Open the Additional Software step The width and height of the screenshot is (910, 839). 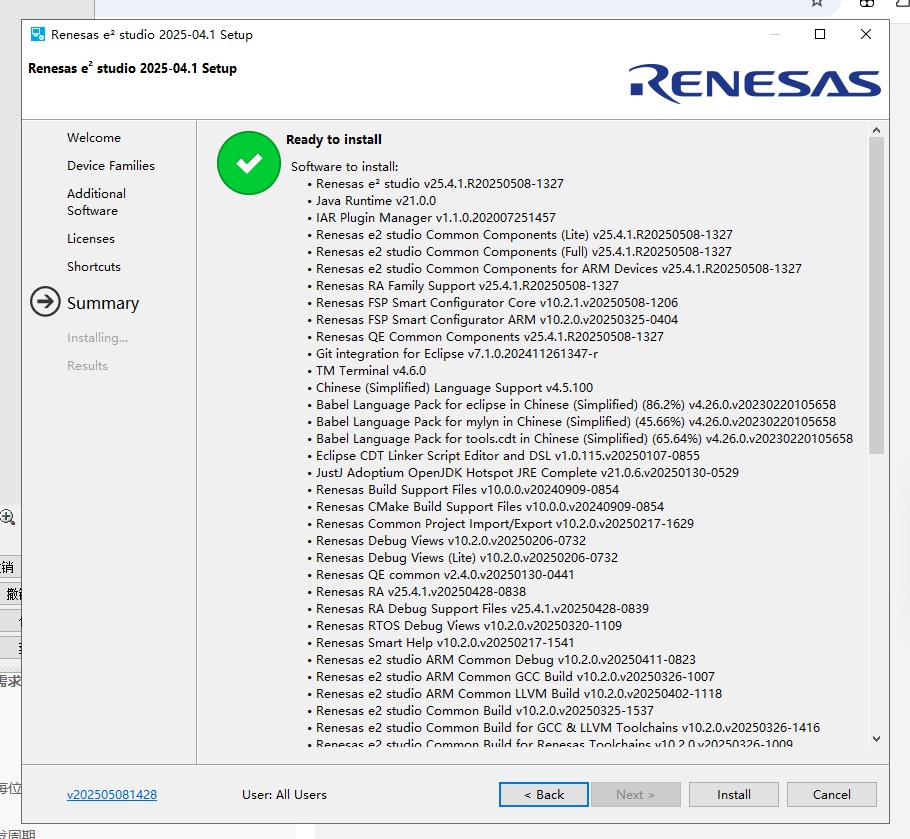pyautogui.click(x=96, y=202)
